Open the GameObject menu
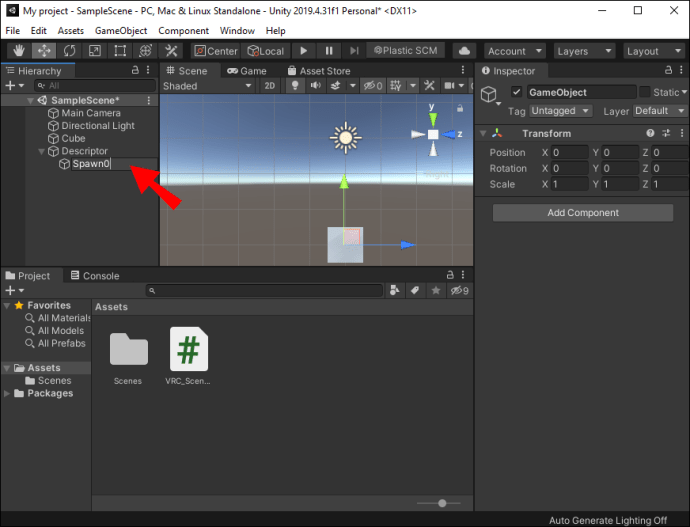690x527 pixels. pyautogui.click(x=121, y=31)
